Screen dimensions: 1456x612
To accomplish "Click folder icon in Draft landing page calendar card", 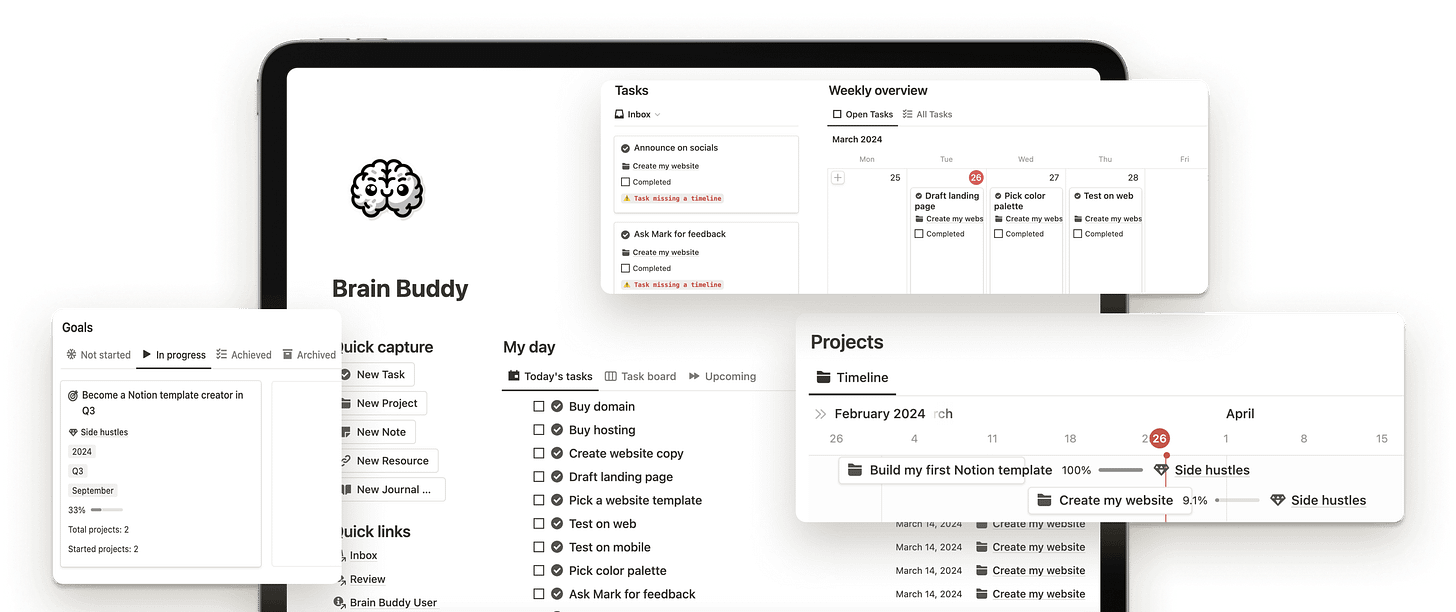I will point(920,219).
